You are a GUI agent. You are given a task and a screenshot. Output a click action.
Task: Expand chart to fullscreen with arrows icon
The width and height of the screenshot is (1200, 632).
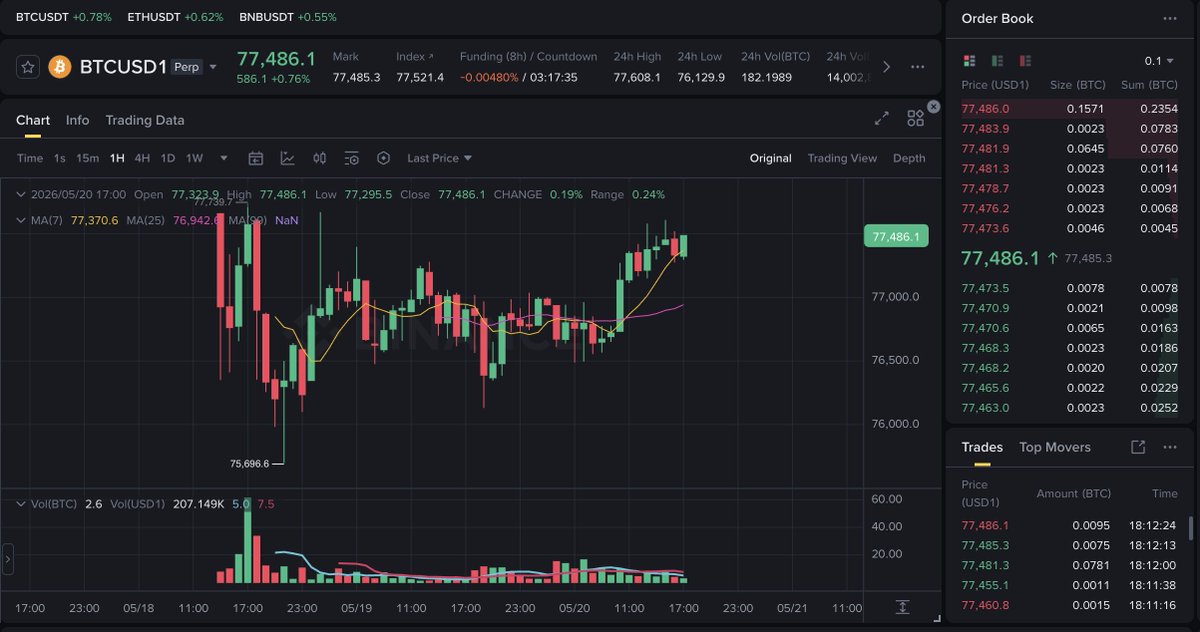point(882,118)
